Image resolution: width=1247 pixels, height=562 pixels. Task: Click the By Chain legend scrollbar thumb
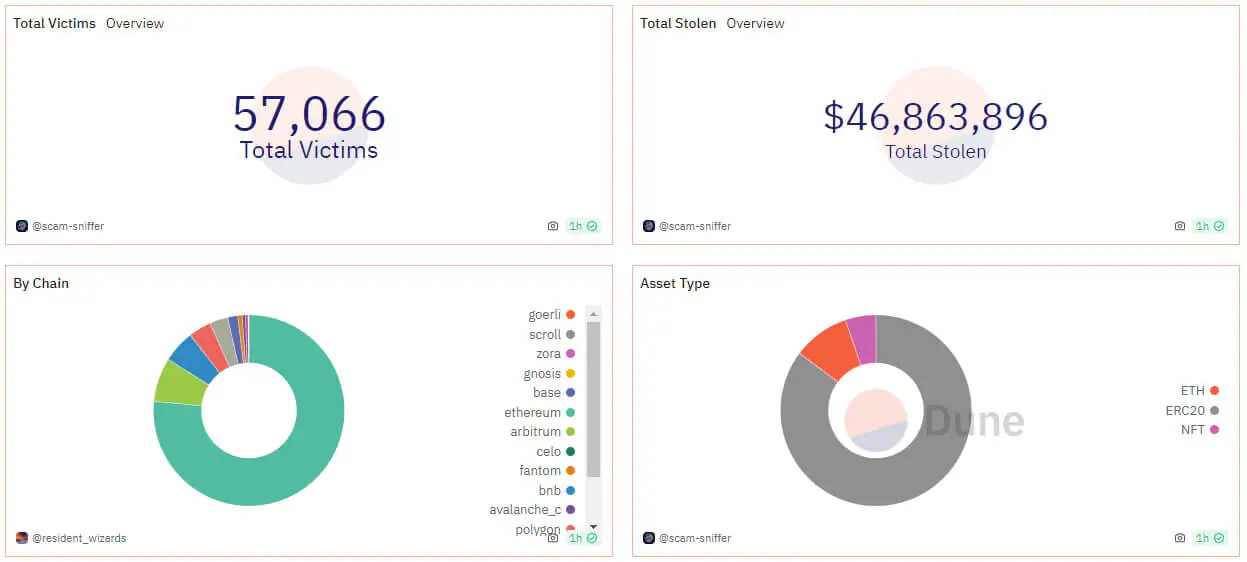(x=593, y=398)
